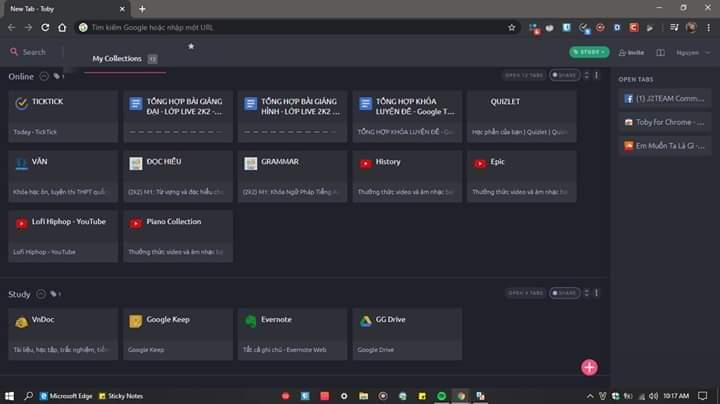Click Open 12 Tabs for Online
Viewport: 720px width, 404px height.
(x=523, y=75)
